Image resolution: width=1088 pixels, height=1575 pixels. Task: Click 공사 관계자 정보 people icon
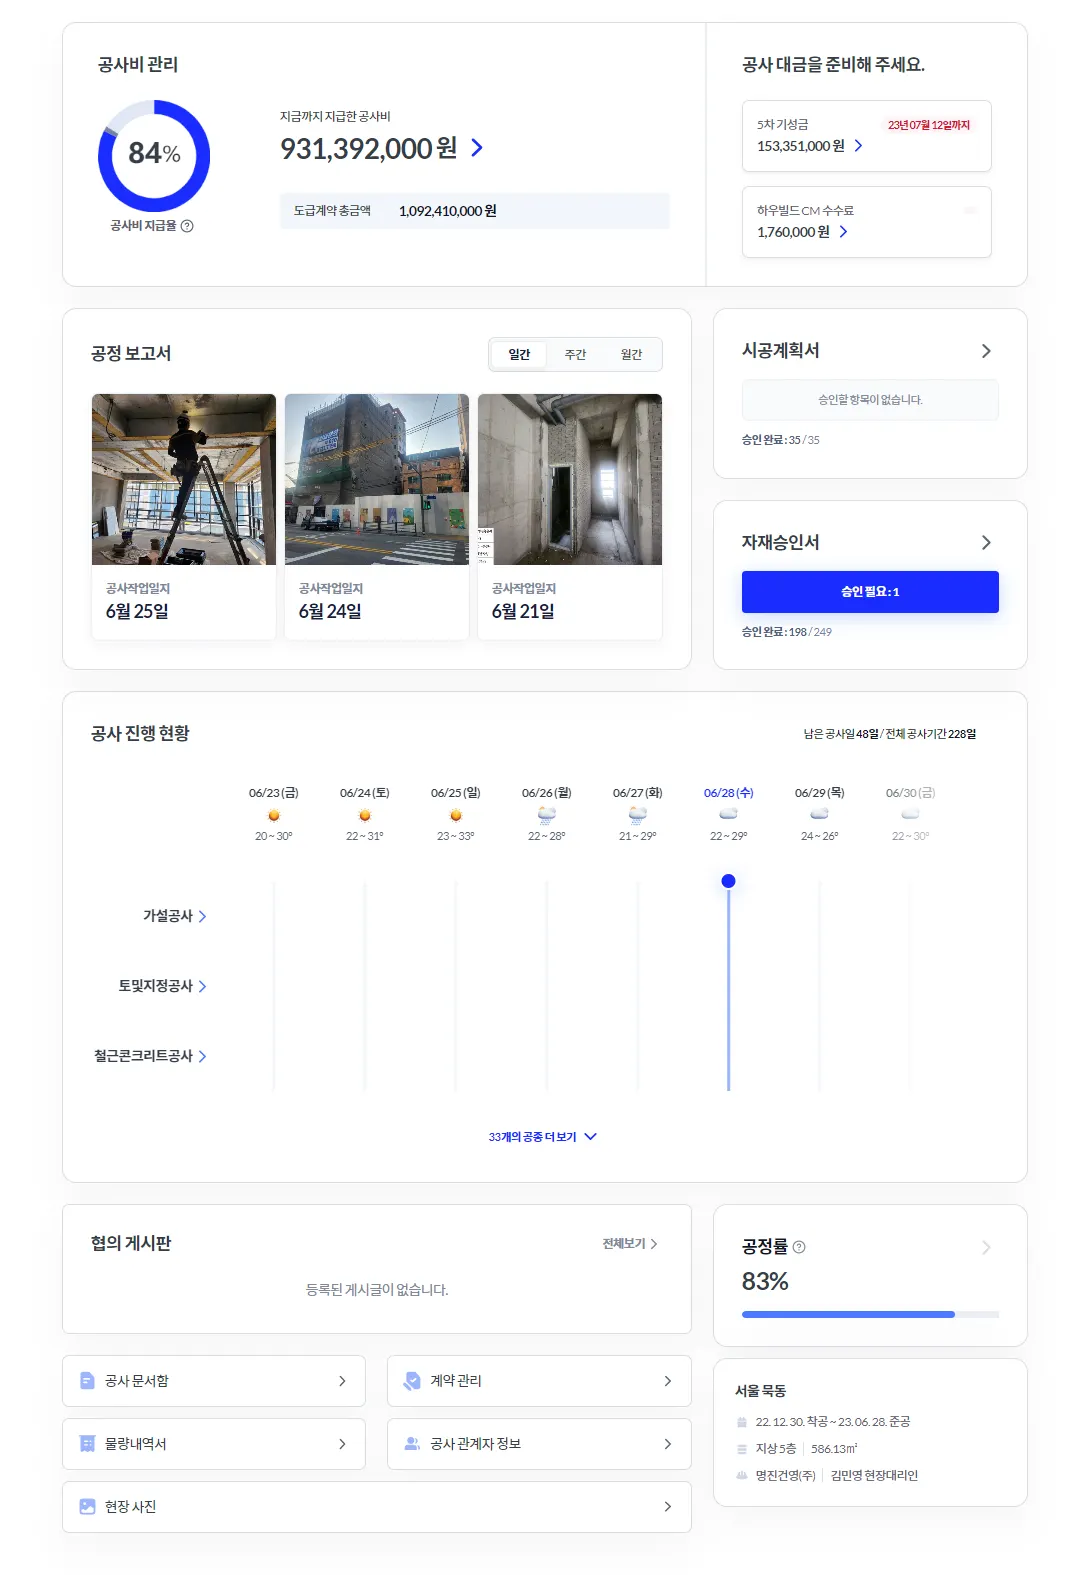coord(412,1444)
